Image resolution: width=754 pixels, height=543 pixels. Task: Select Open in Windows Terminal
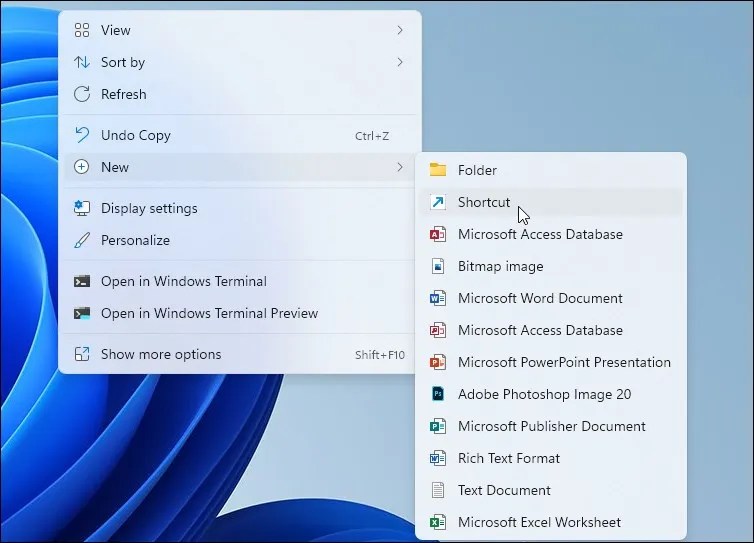point(239,281)
